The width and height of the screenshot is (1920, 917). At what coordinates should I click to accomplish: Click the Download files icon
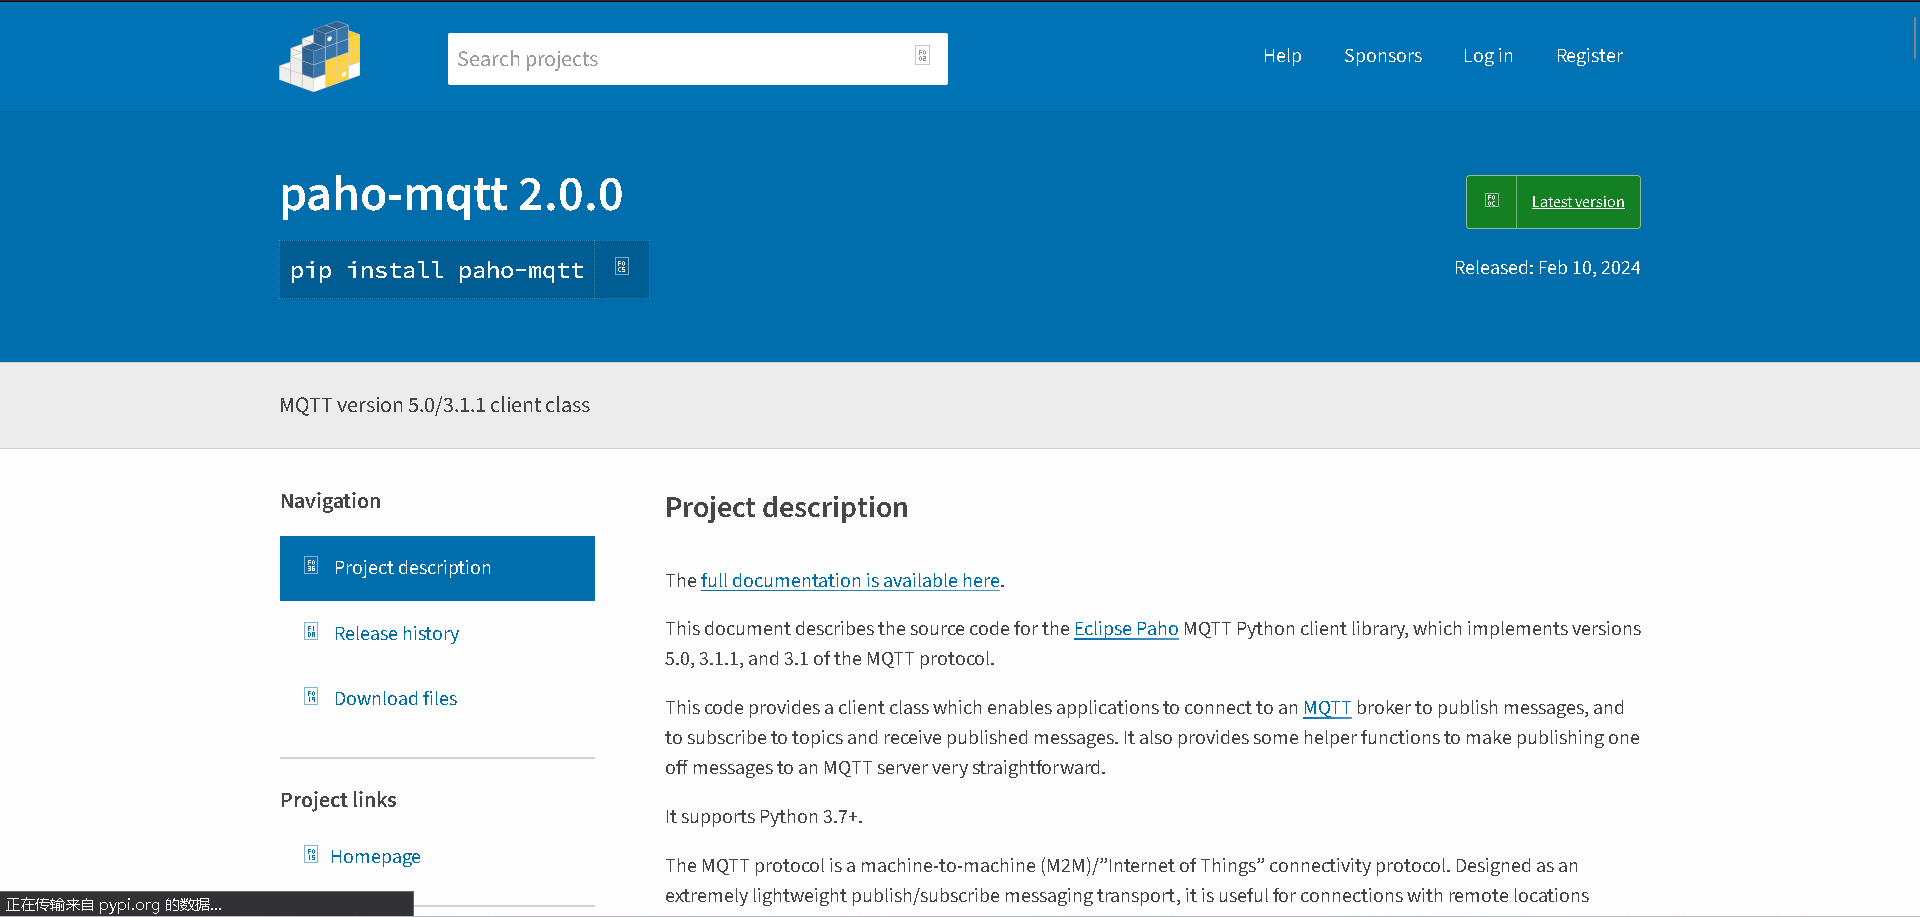311,697
